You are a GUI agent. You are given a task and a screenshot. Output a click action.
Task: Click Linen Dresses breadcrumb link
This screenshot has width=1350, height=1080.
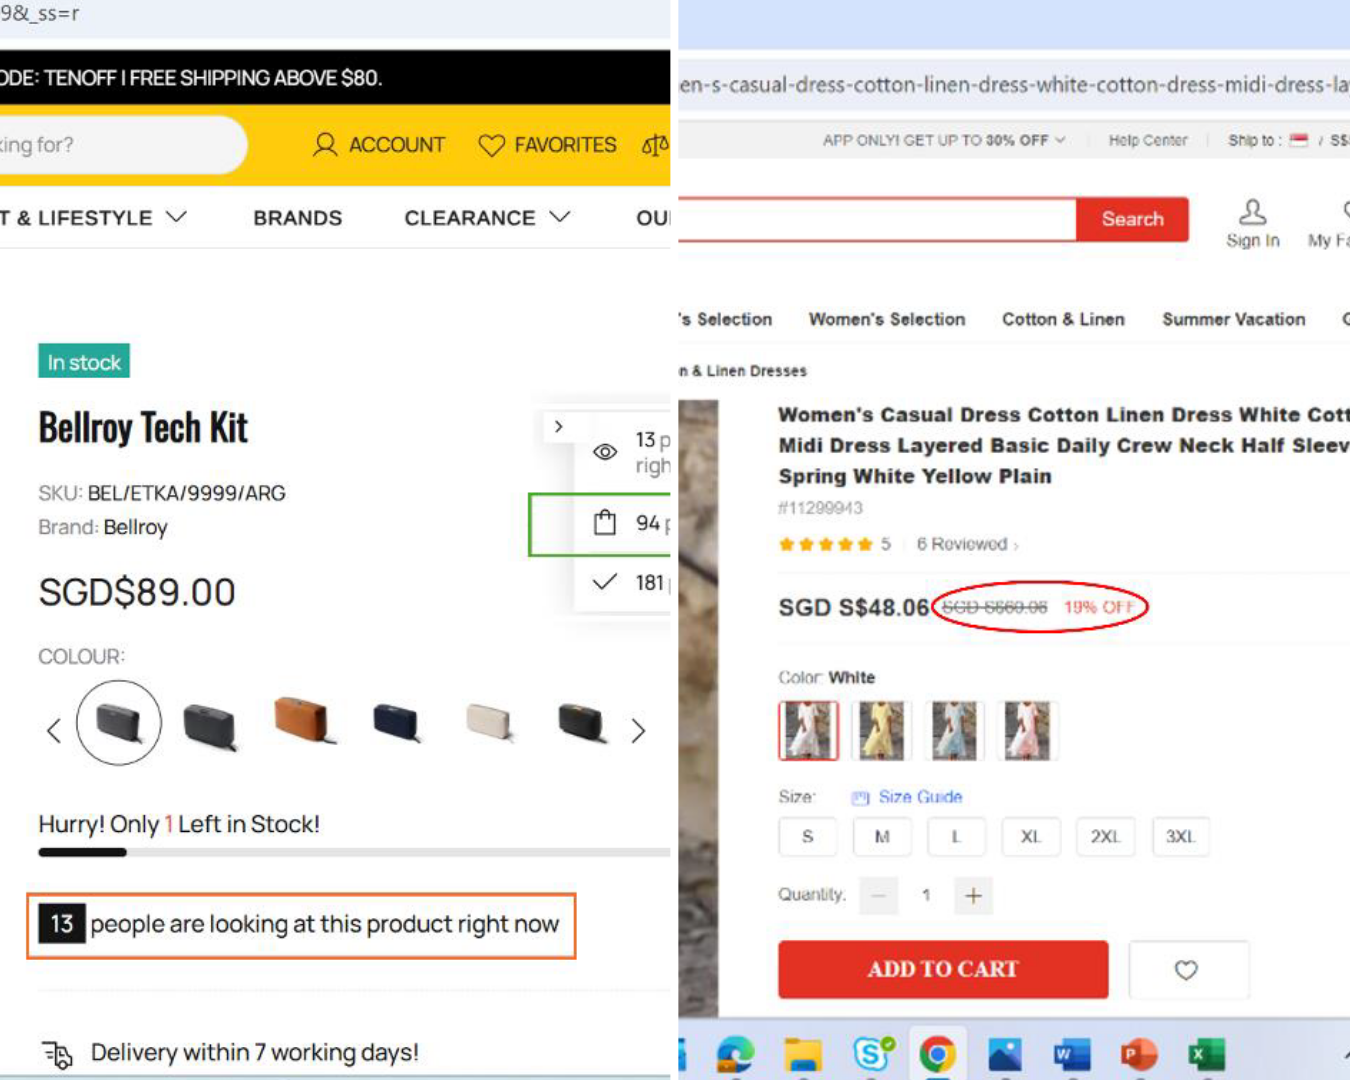coord(743,371)
